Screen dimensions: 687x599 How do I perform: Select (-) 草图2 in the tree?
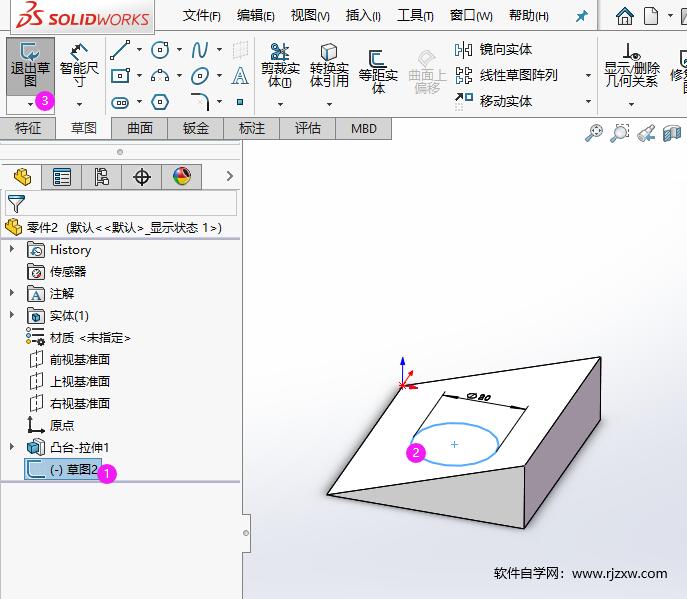[63, 469]
